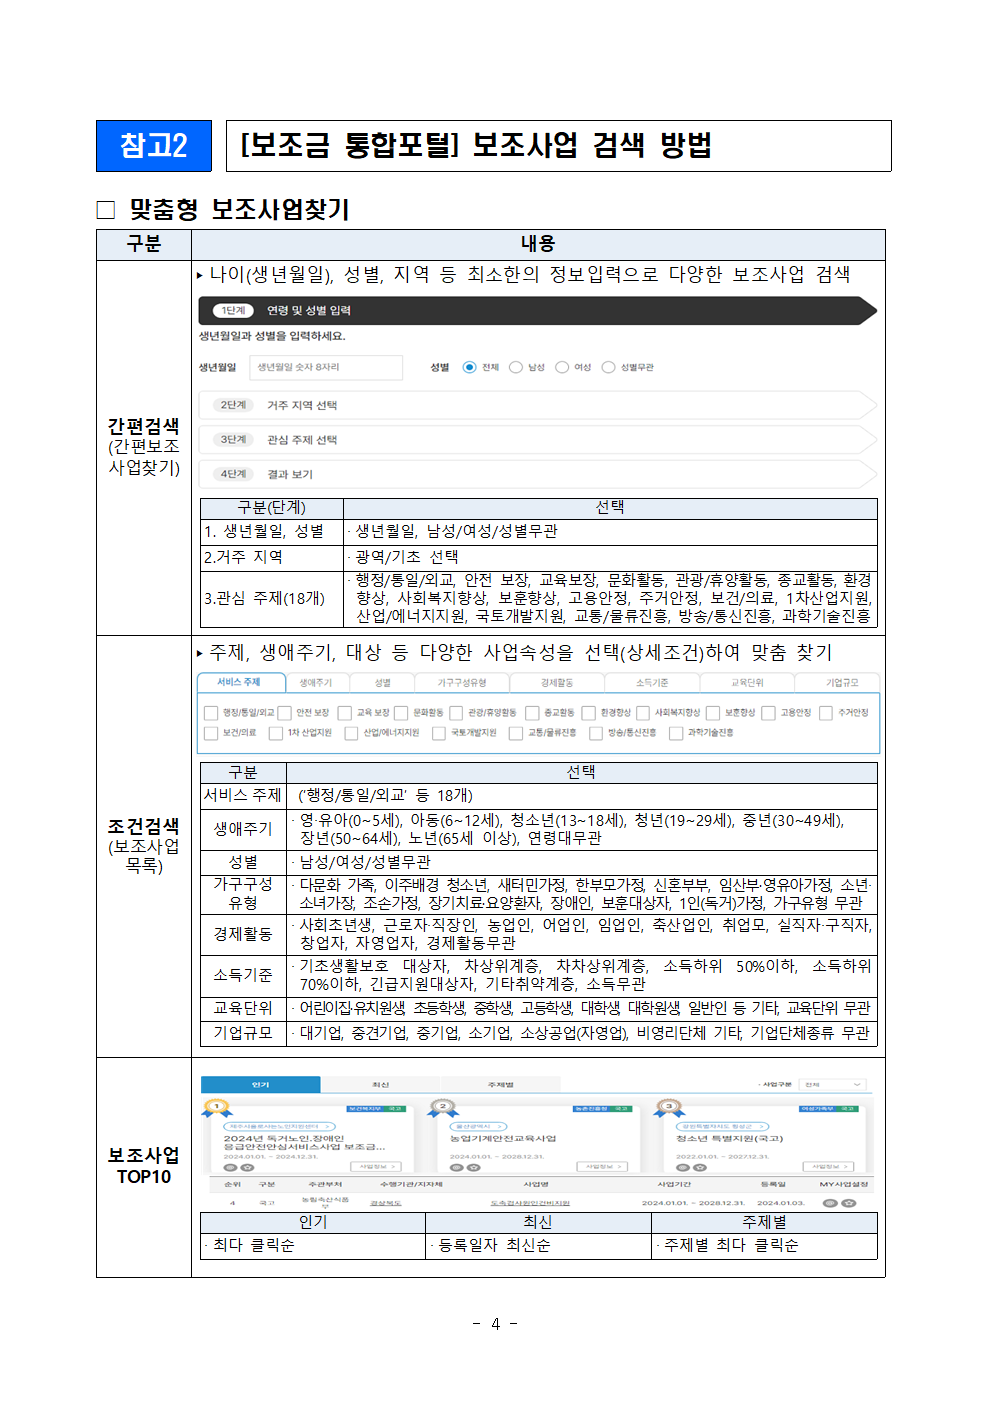Image resolution: width=992 pixels, height=1403 pixels.
Task: Click the rank 2 silver medal badge
Action: (x=443, y=1108)
